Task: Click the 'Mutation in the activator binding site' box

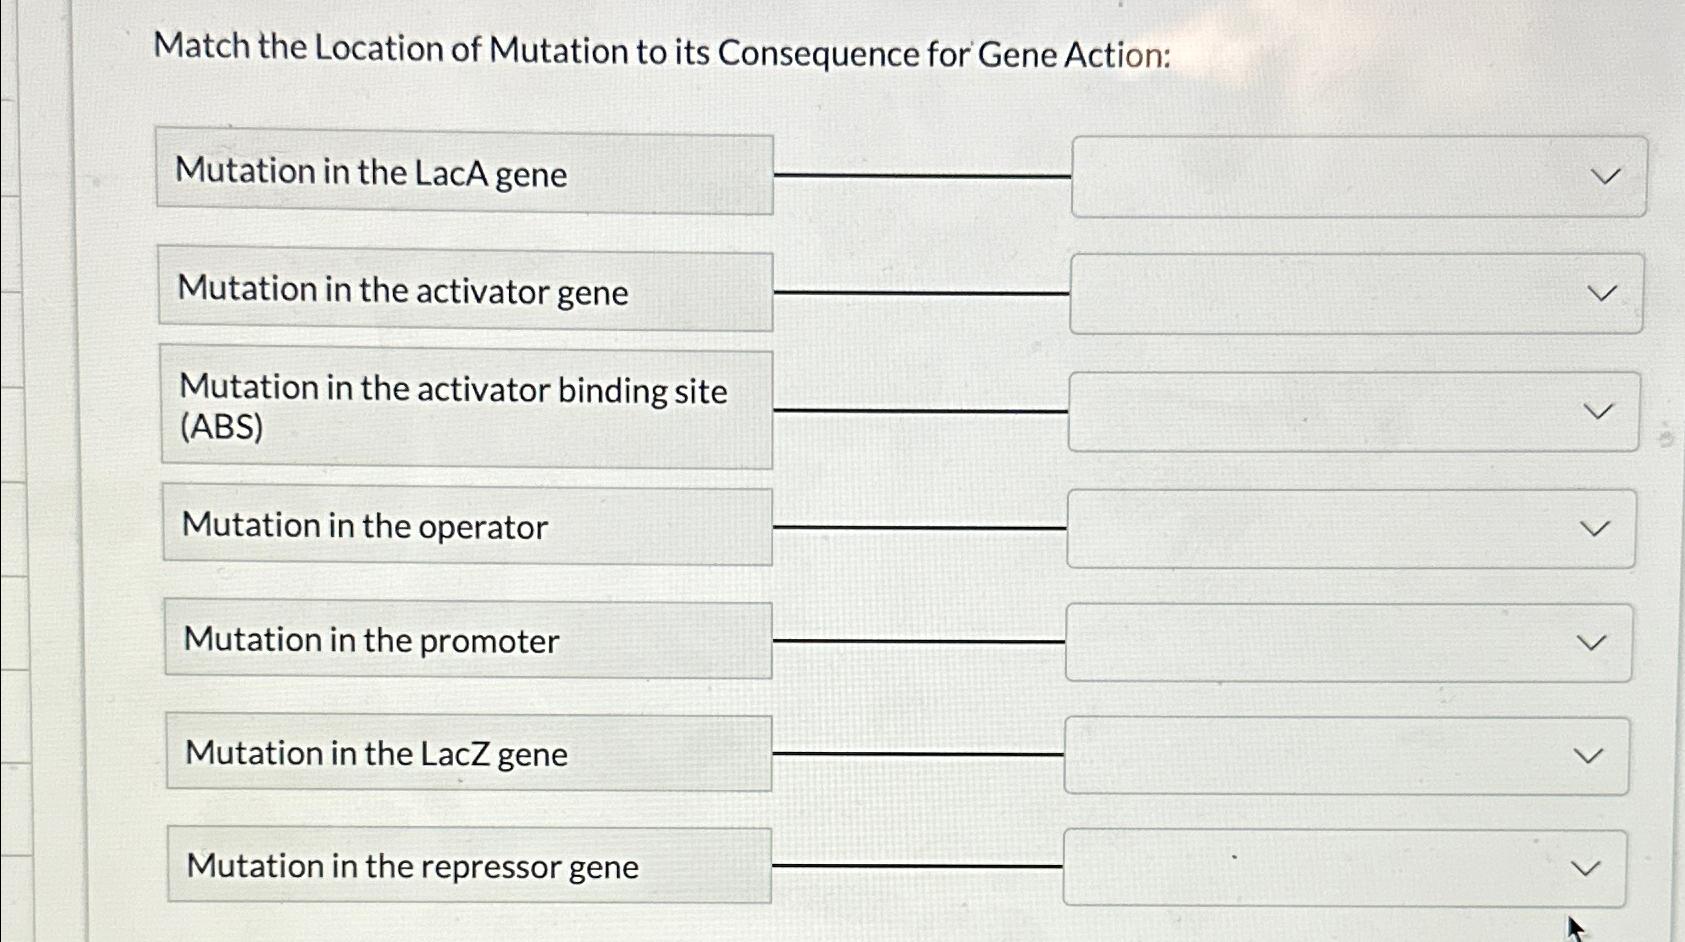Action: pyautogui.click(x=466, y=408)
